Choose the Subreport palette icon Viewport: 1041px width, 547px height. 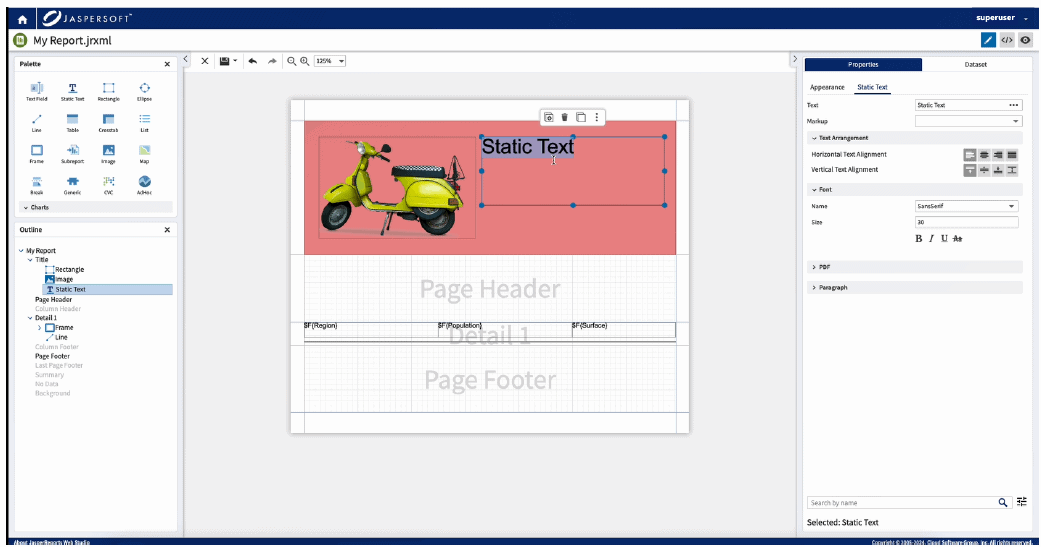click(x=72, y=153)
